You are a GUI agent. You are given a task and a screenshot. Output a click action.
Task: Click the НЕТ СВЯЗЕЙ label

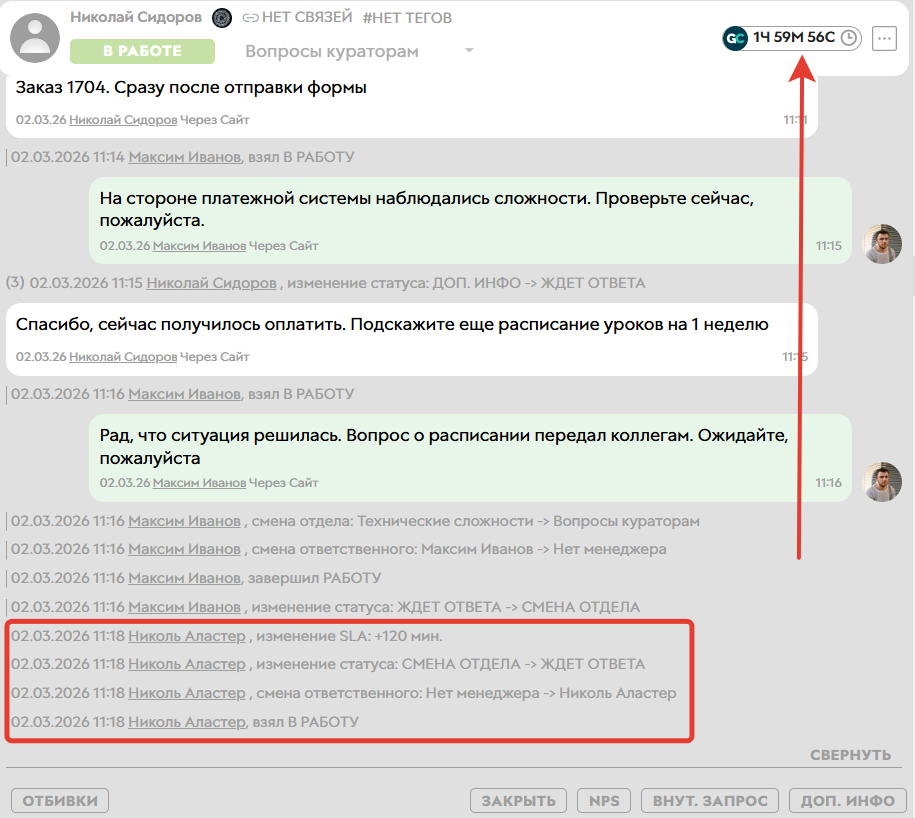coord(307,18)
